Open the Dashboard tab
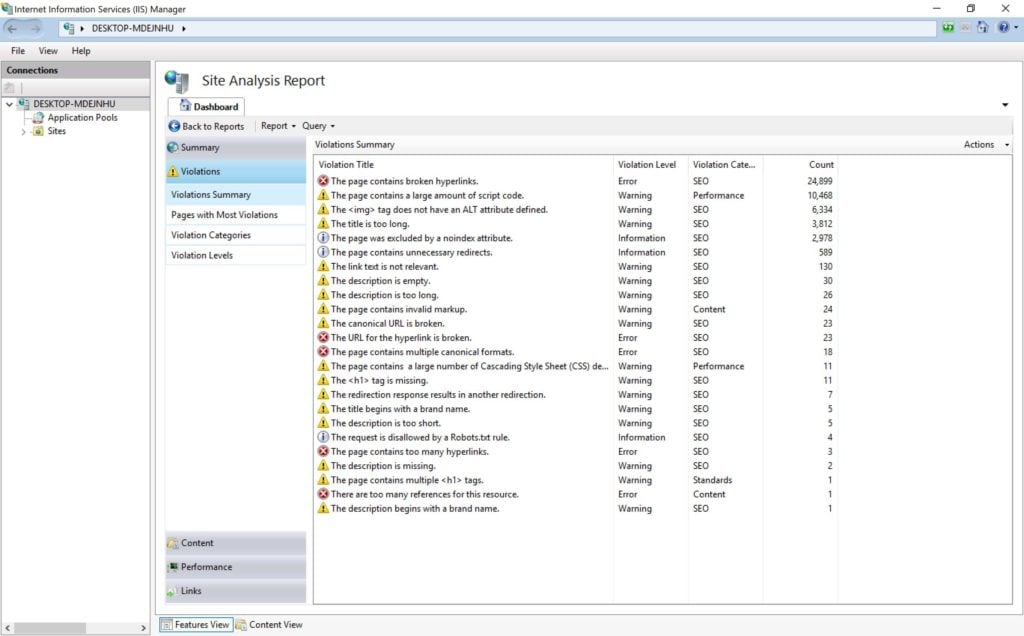This screenshot has height=636, width=1024. coord(209,106)
